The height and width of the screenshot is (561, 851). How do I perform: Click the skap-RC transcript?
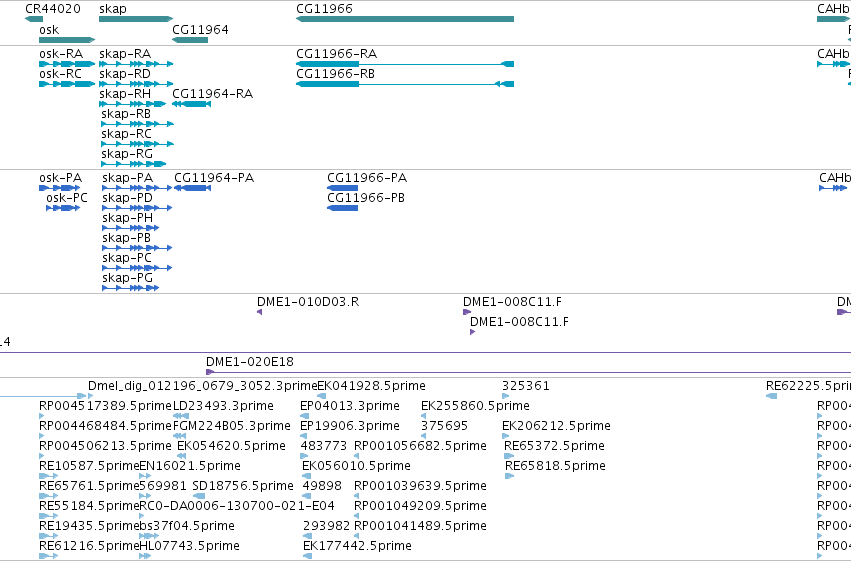coord(137,144)
